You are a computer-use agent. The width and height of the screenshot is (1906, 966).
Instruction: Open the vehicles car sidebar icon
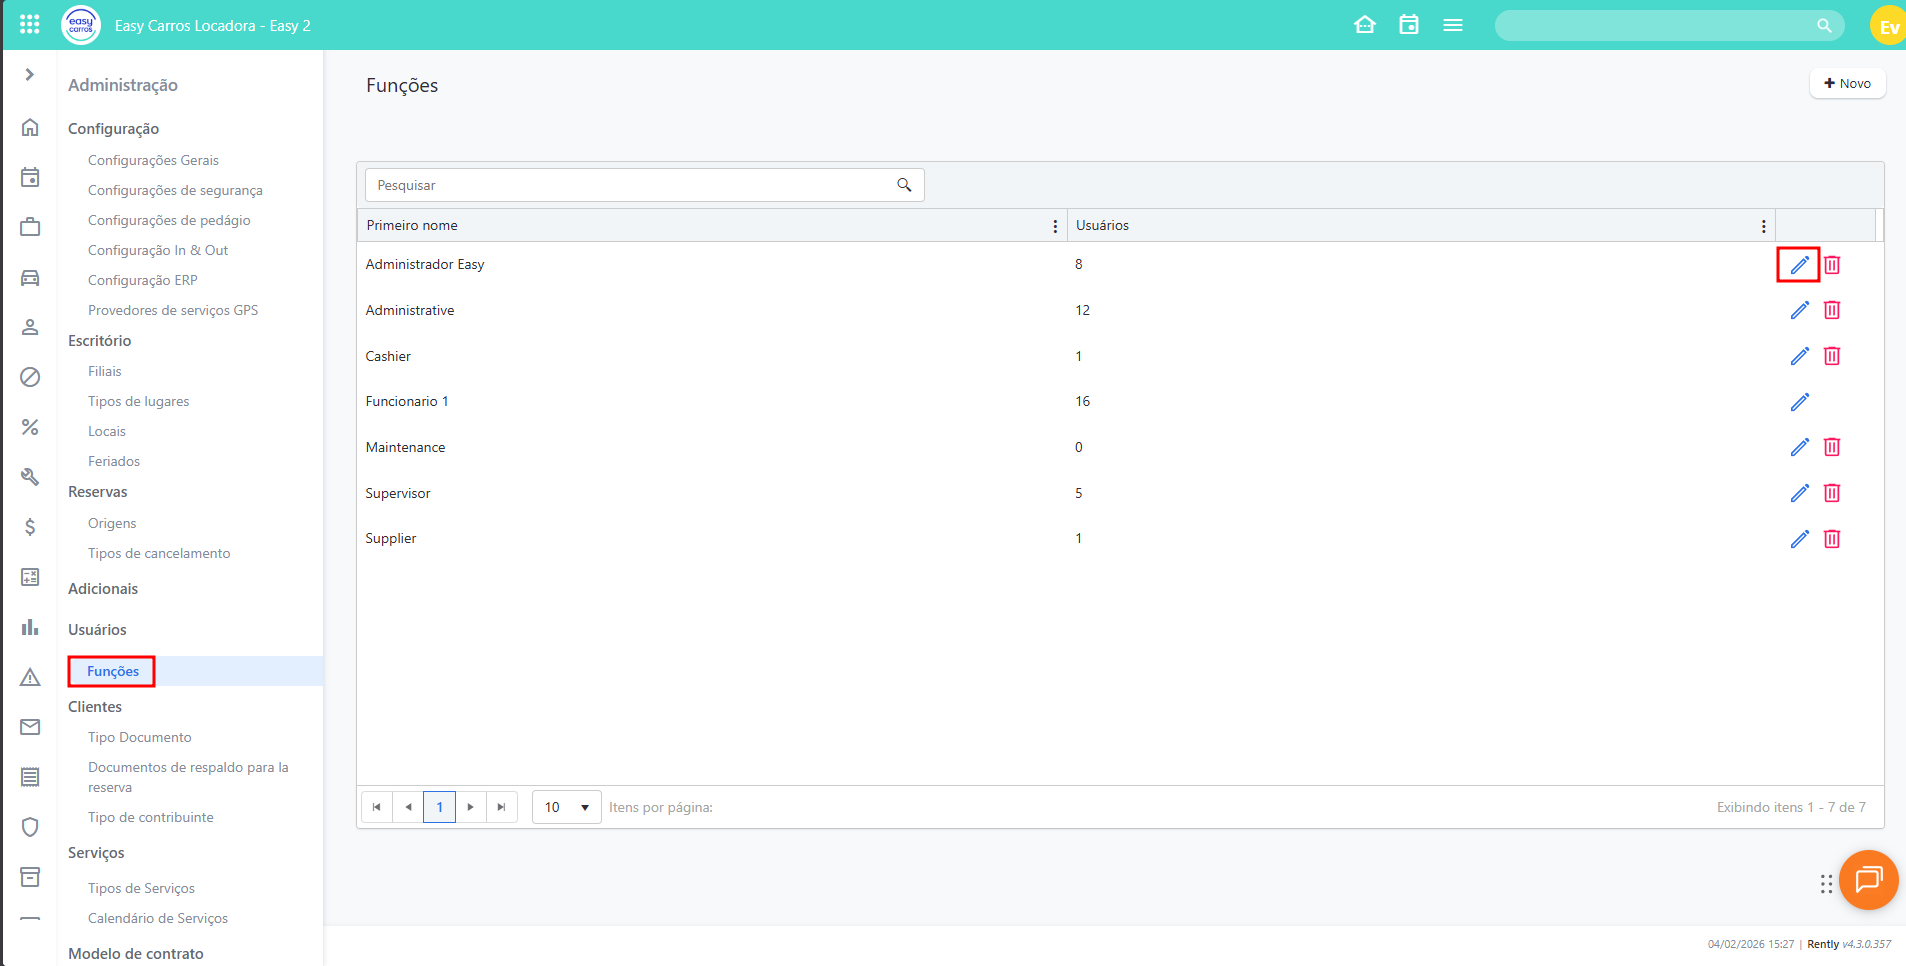pos(30,278)
